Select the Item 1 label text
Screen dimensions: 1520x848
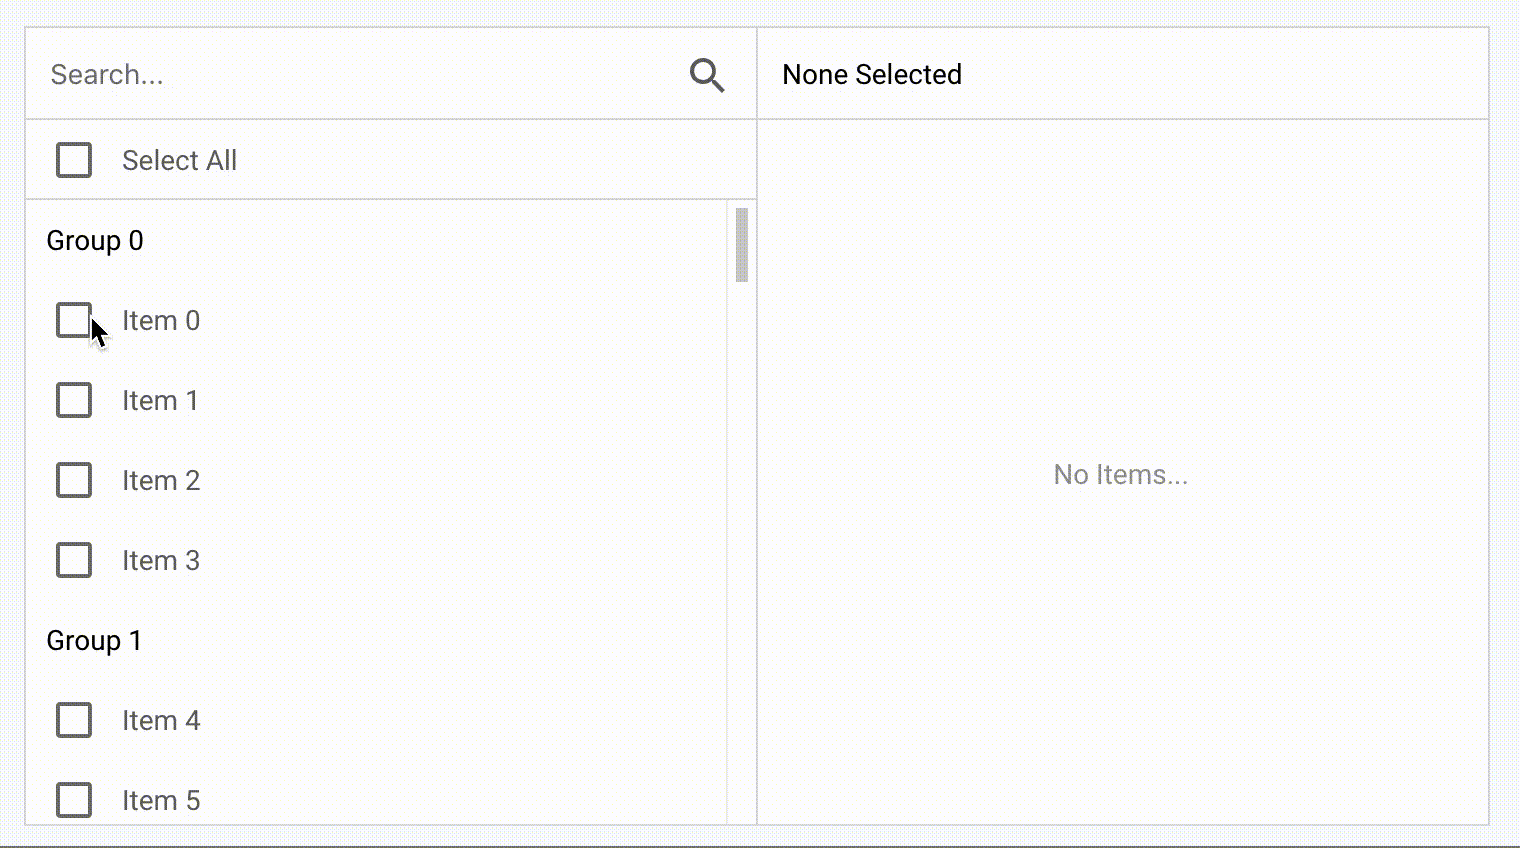pyautogui.click(x=159, y=400)
